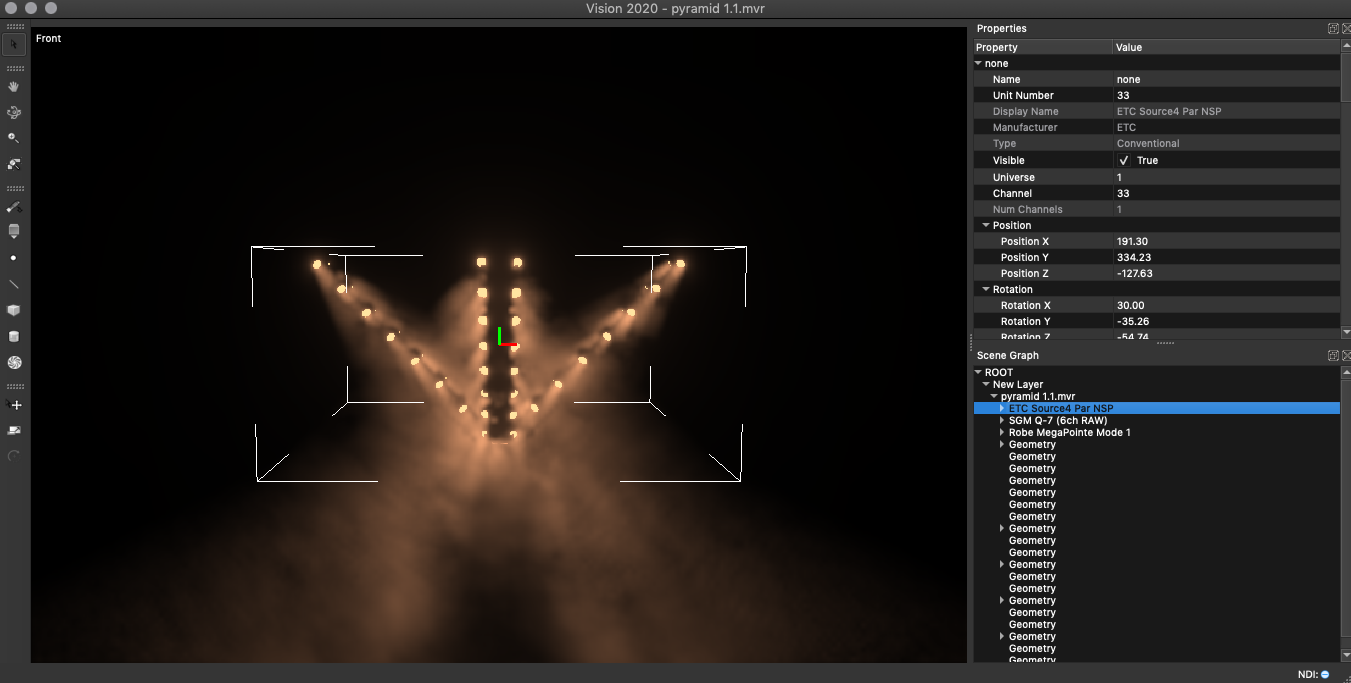Click the line drawing tool
The image size is (1351, 683).
[x=14, y=284]
